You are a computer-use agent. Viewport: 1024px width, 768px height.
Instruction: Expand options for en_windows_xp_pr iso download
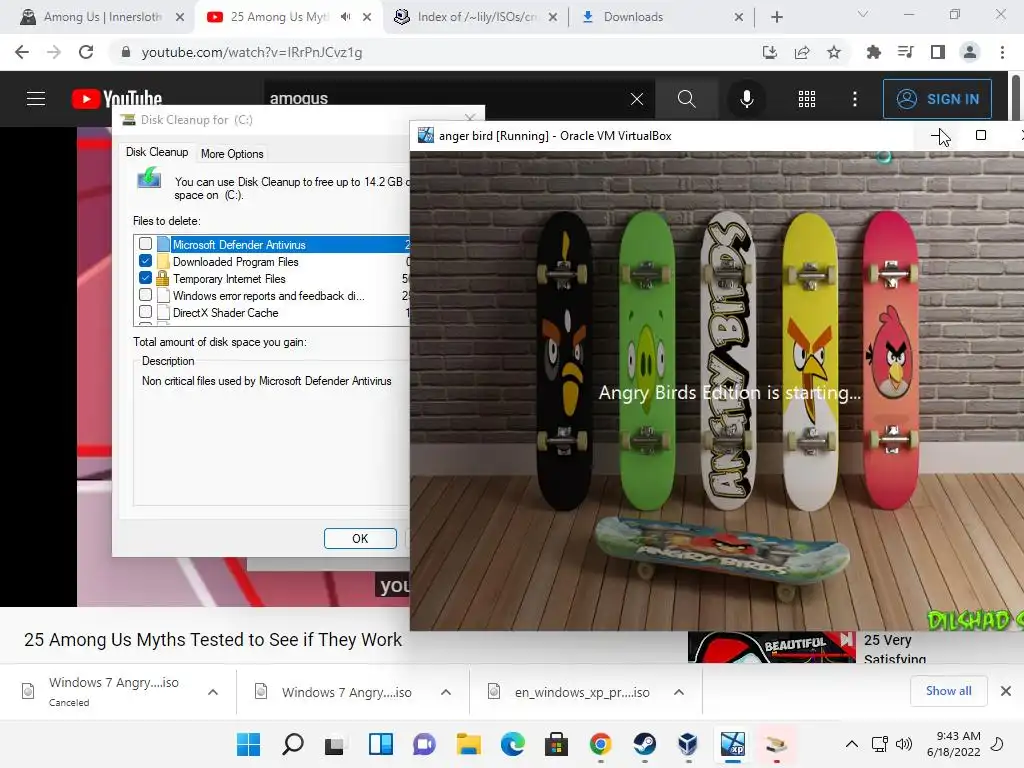click(679, 692)
